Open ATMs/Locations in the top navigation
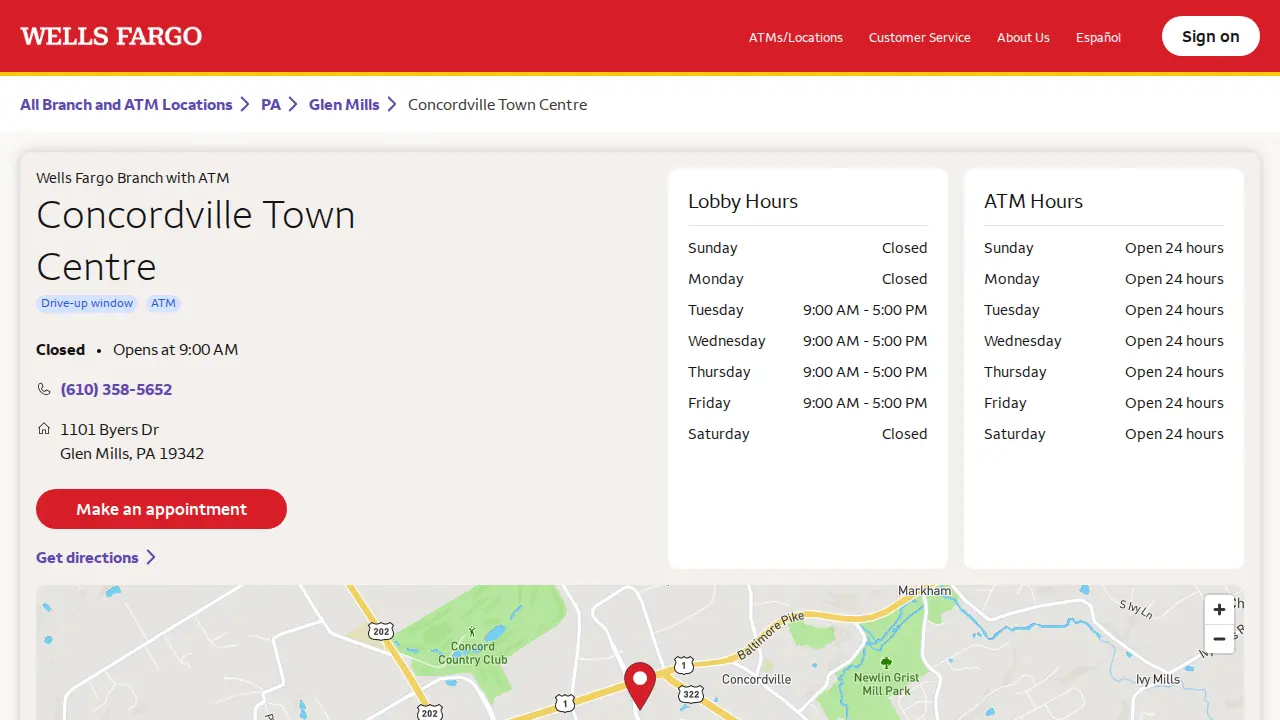 pos(796,37)
